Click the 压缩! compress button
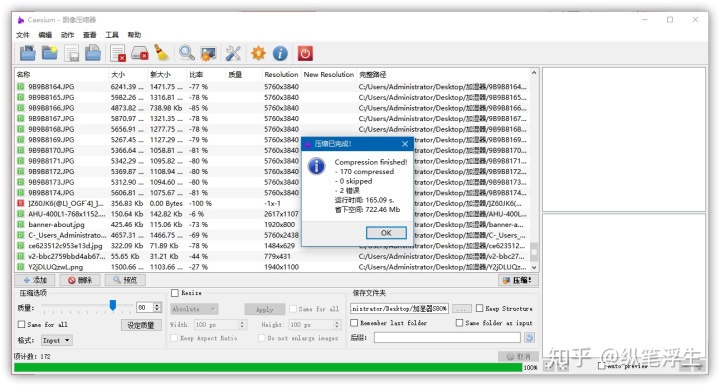Screen dimensions: 720x386 point(518,280)
